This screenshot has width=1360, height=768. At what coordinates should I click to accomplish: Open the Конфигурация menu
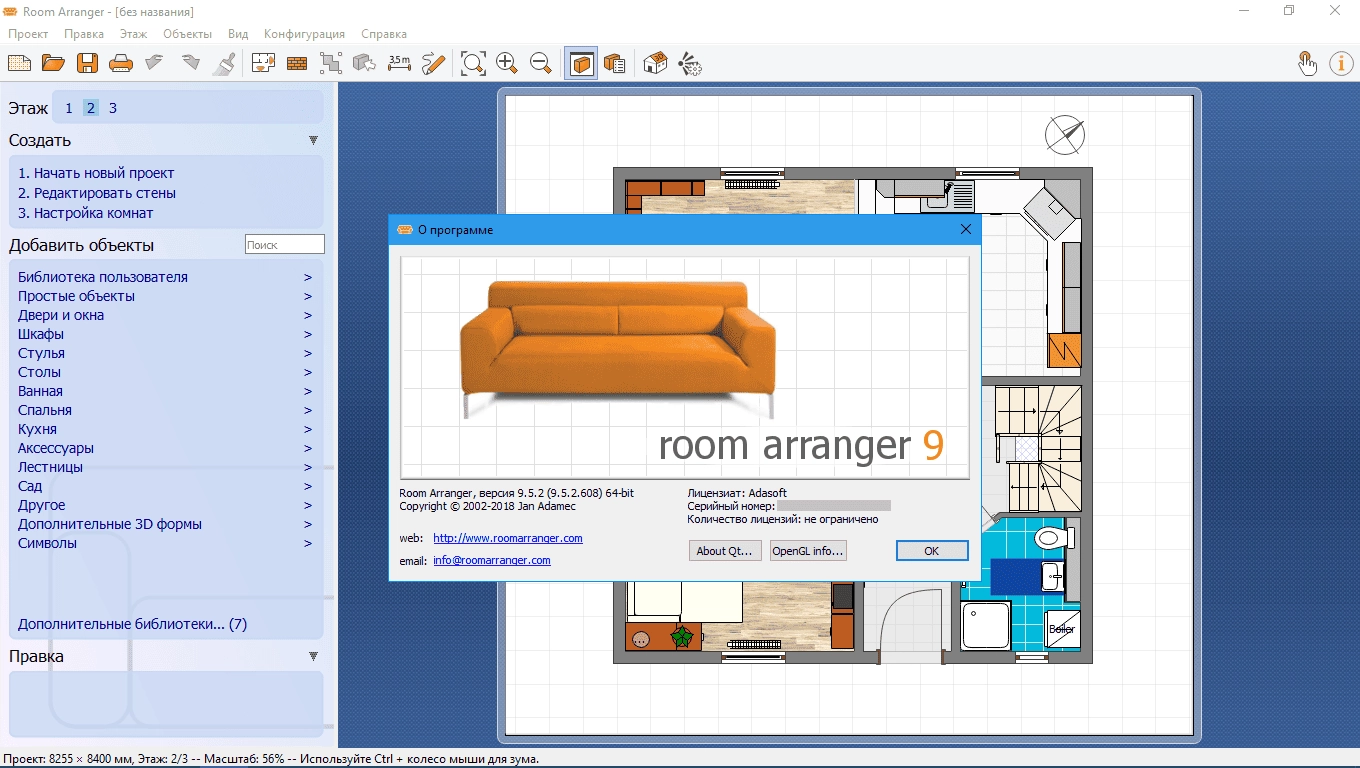(x=304, y=34)
